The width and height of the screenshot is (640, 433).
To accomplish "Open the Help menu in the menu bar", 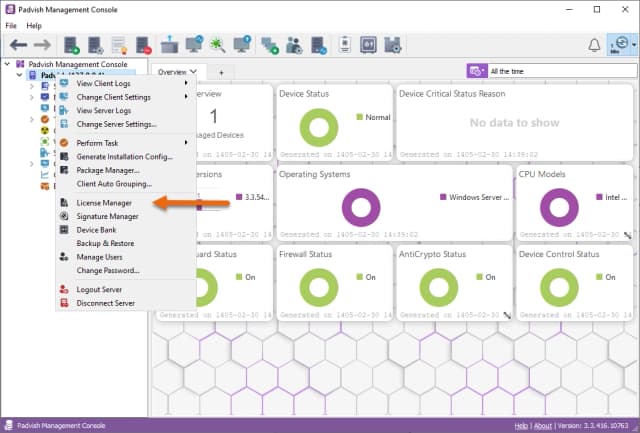I will (34, 25).
